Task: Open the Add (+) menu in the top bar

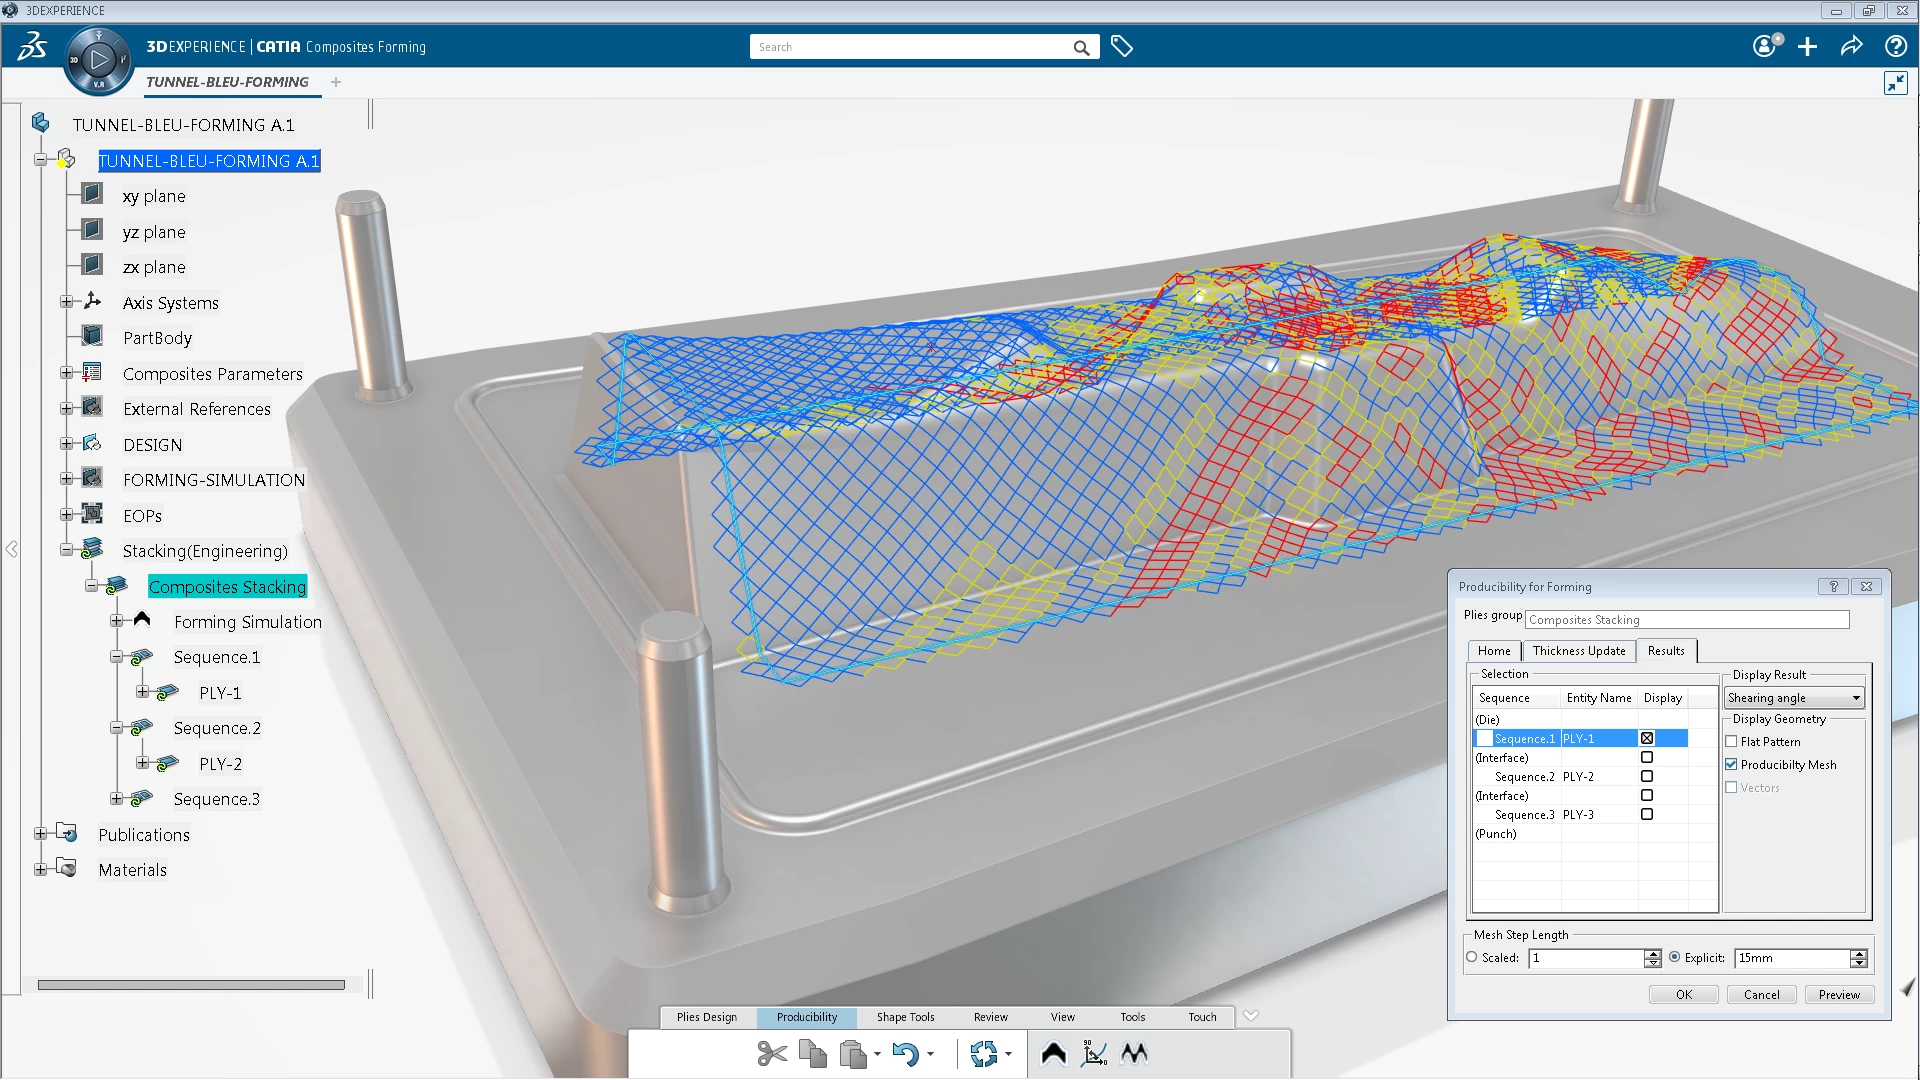Action: [x=1808, y=46]
